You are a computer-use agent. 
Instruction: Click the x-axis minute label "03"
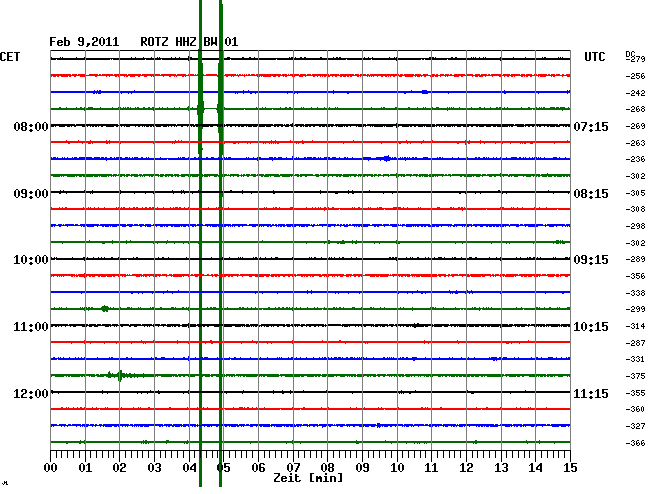tap(154, 468)
